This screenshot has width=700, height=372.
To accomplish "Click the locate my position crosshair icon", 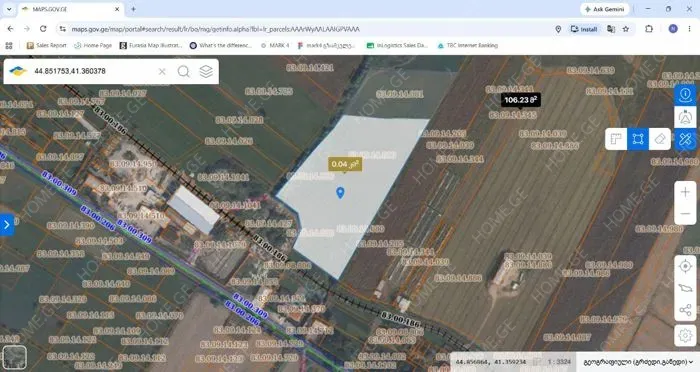I will (x=685, y=266).
